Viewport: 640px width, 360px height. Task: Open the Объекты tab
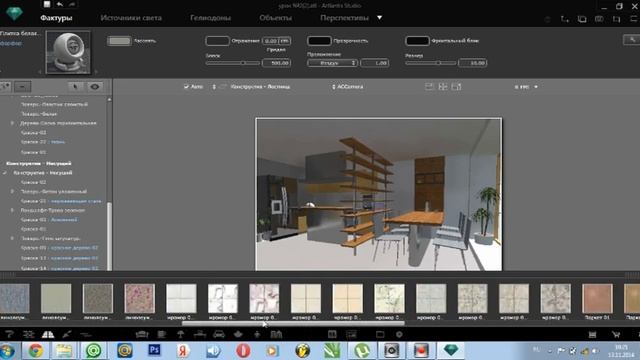(276, 18)
